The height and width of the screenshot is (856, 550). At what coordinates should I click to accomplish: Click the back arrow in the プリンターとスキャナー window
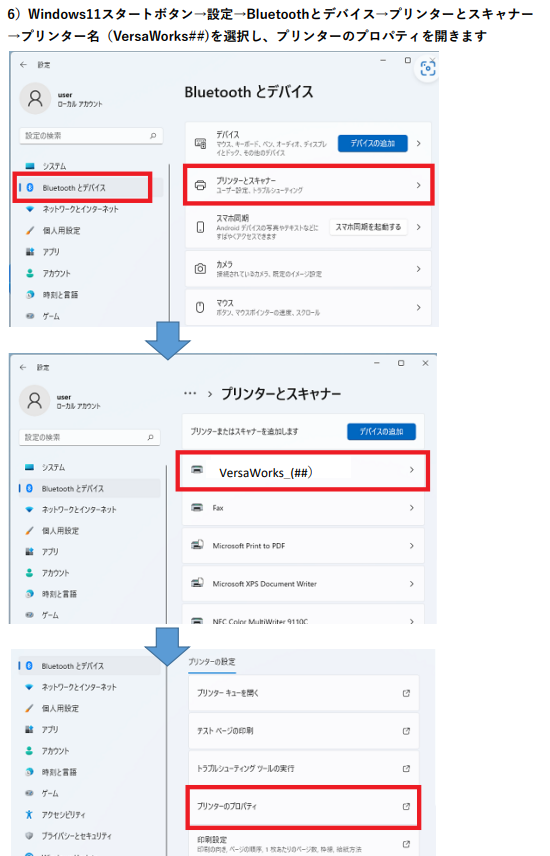23,367
